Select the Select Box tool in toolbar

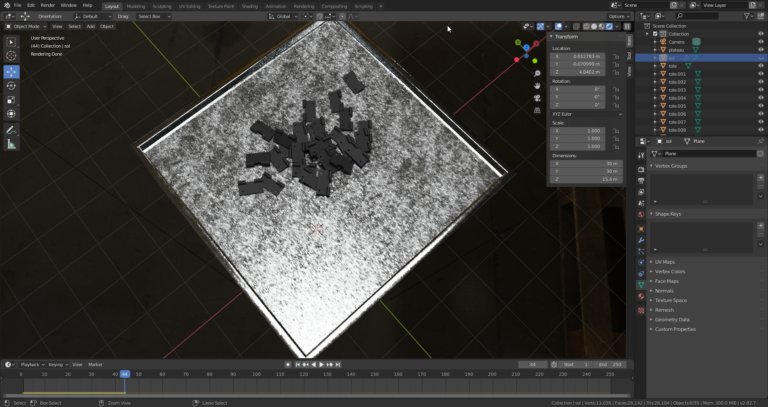pyautogui.click(x=11, y=42)
